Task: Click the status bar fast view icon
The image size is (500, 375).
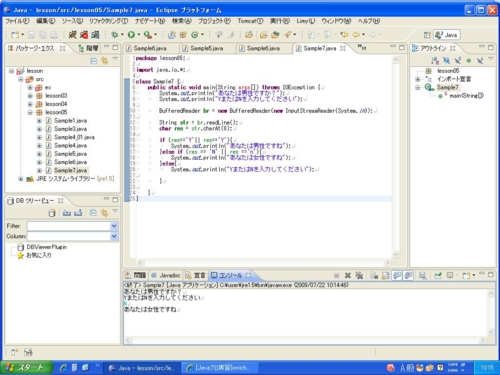Action: pos(15,352)
